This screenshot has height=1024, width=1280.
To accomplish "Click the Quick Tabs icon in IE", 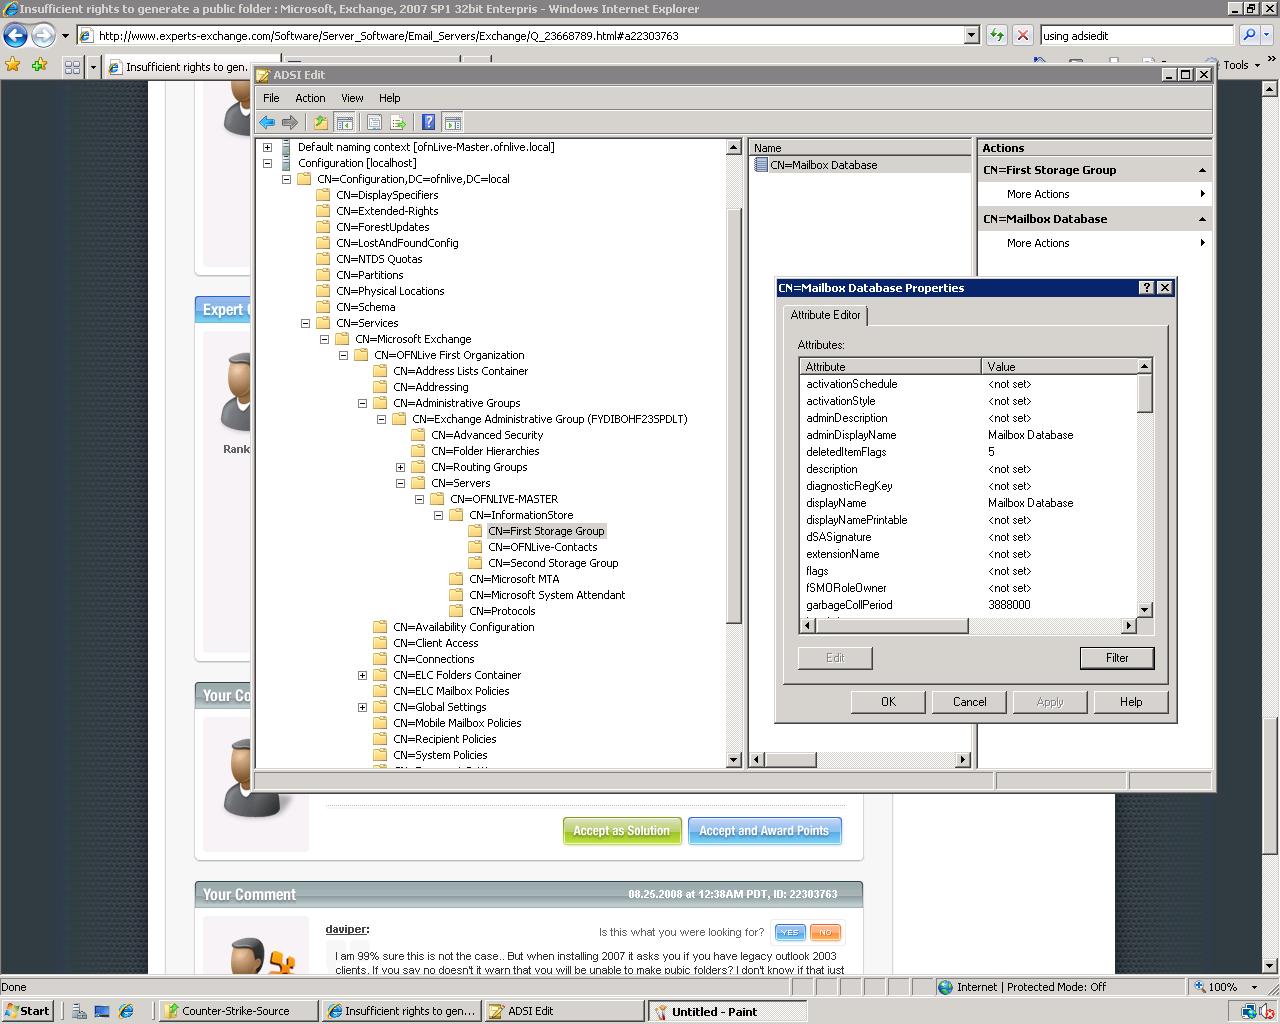I will click(72, 67).
